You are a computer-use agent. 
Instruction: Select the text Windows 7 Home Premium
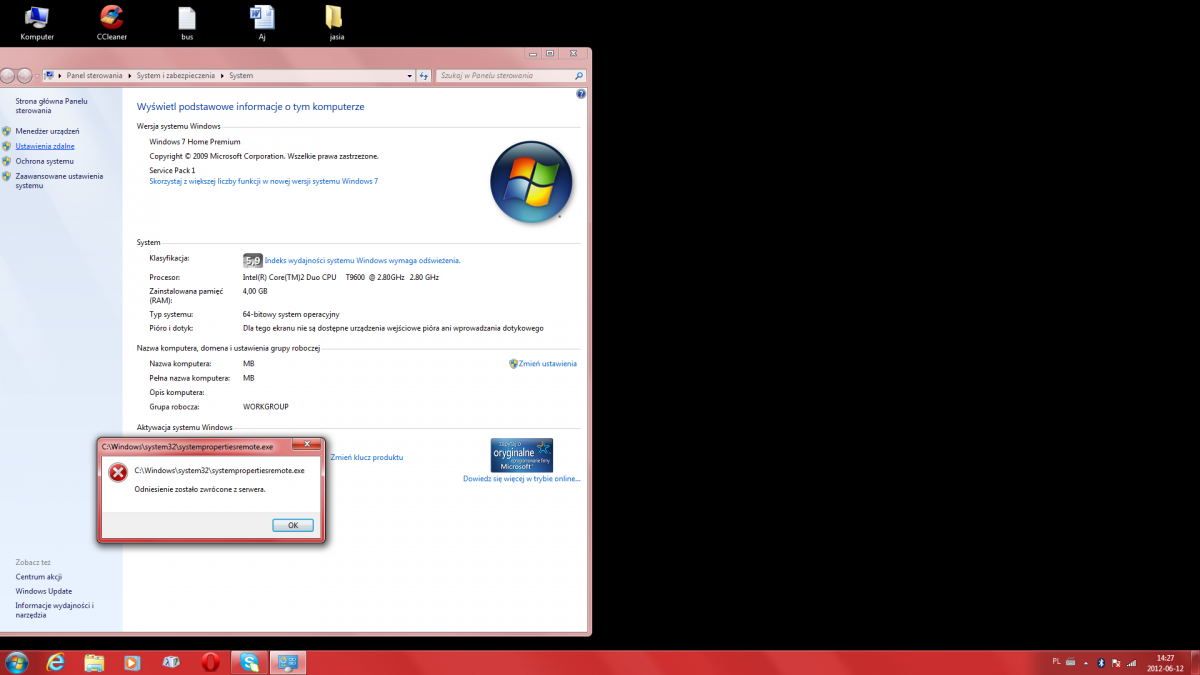click(x=194, y=142)
